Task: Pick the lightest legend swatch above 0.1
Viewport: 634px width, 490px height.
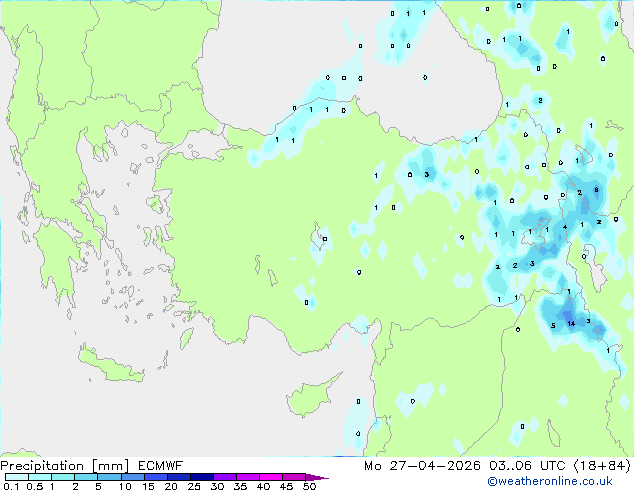Action: (x=17, y=477)
